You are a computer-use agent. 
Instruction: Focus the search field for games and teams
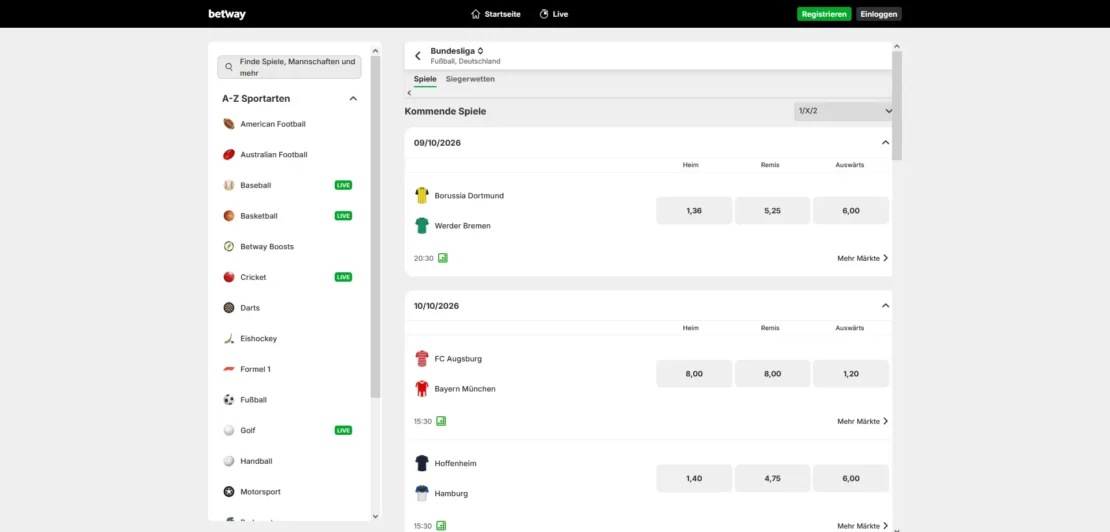(289, 67)
